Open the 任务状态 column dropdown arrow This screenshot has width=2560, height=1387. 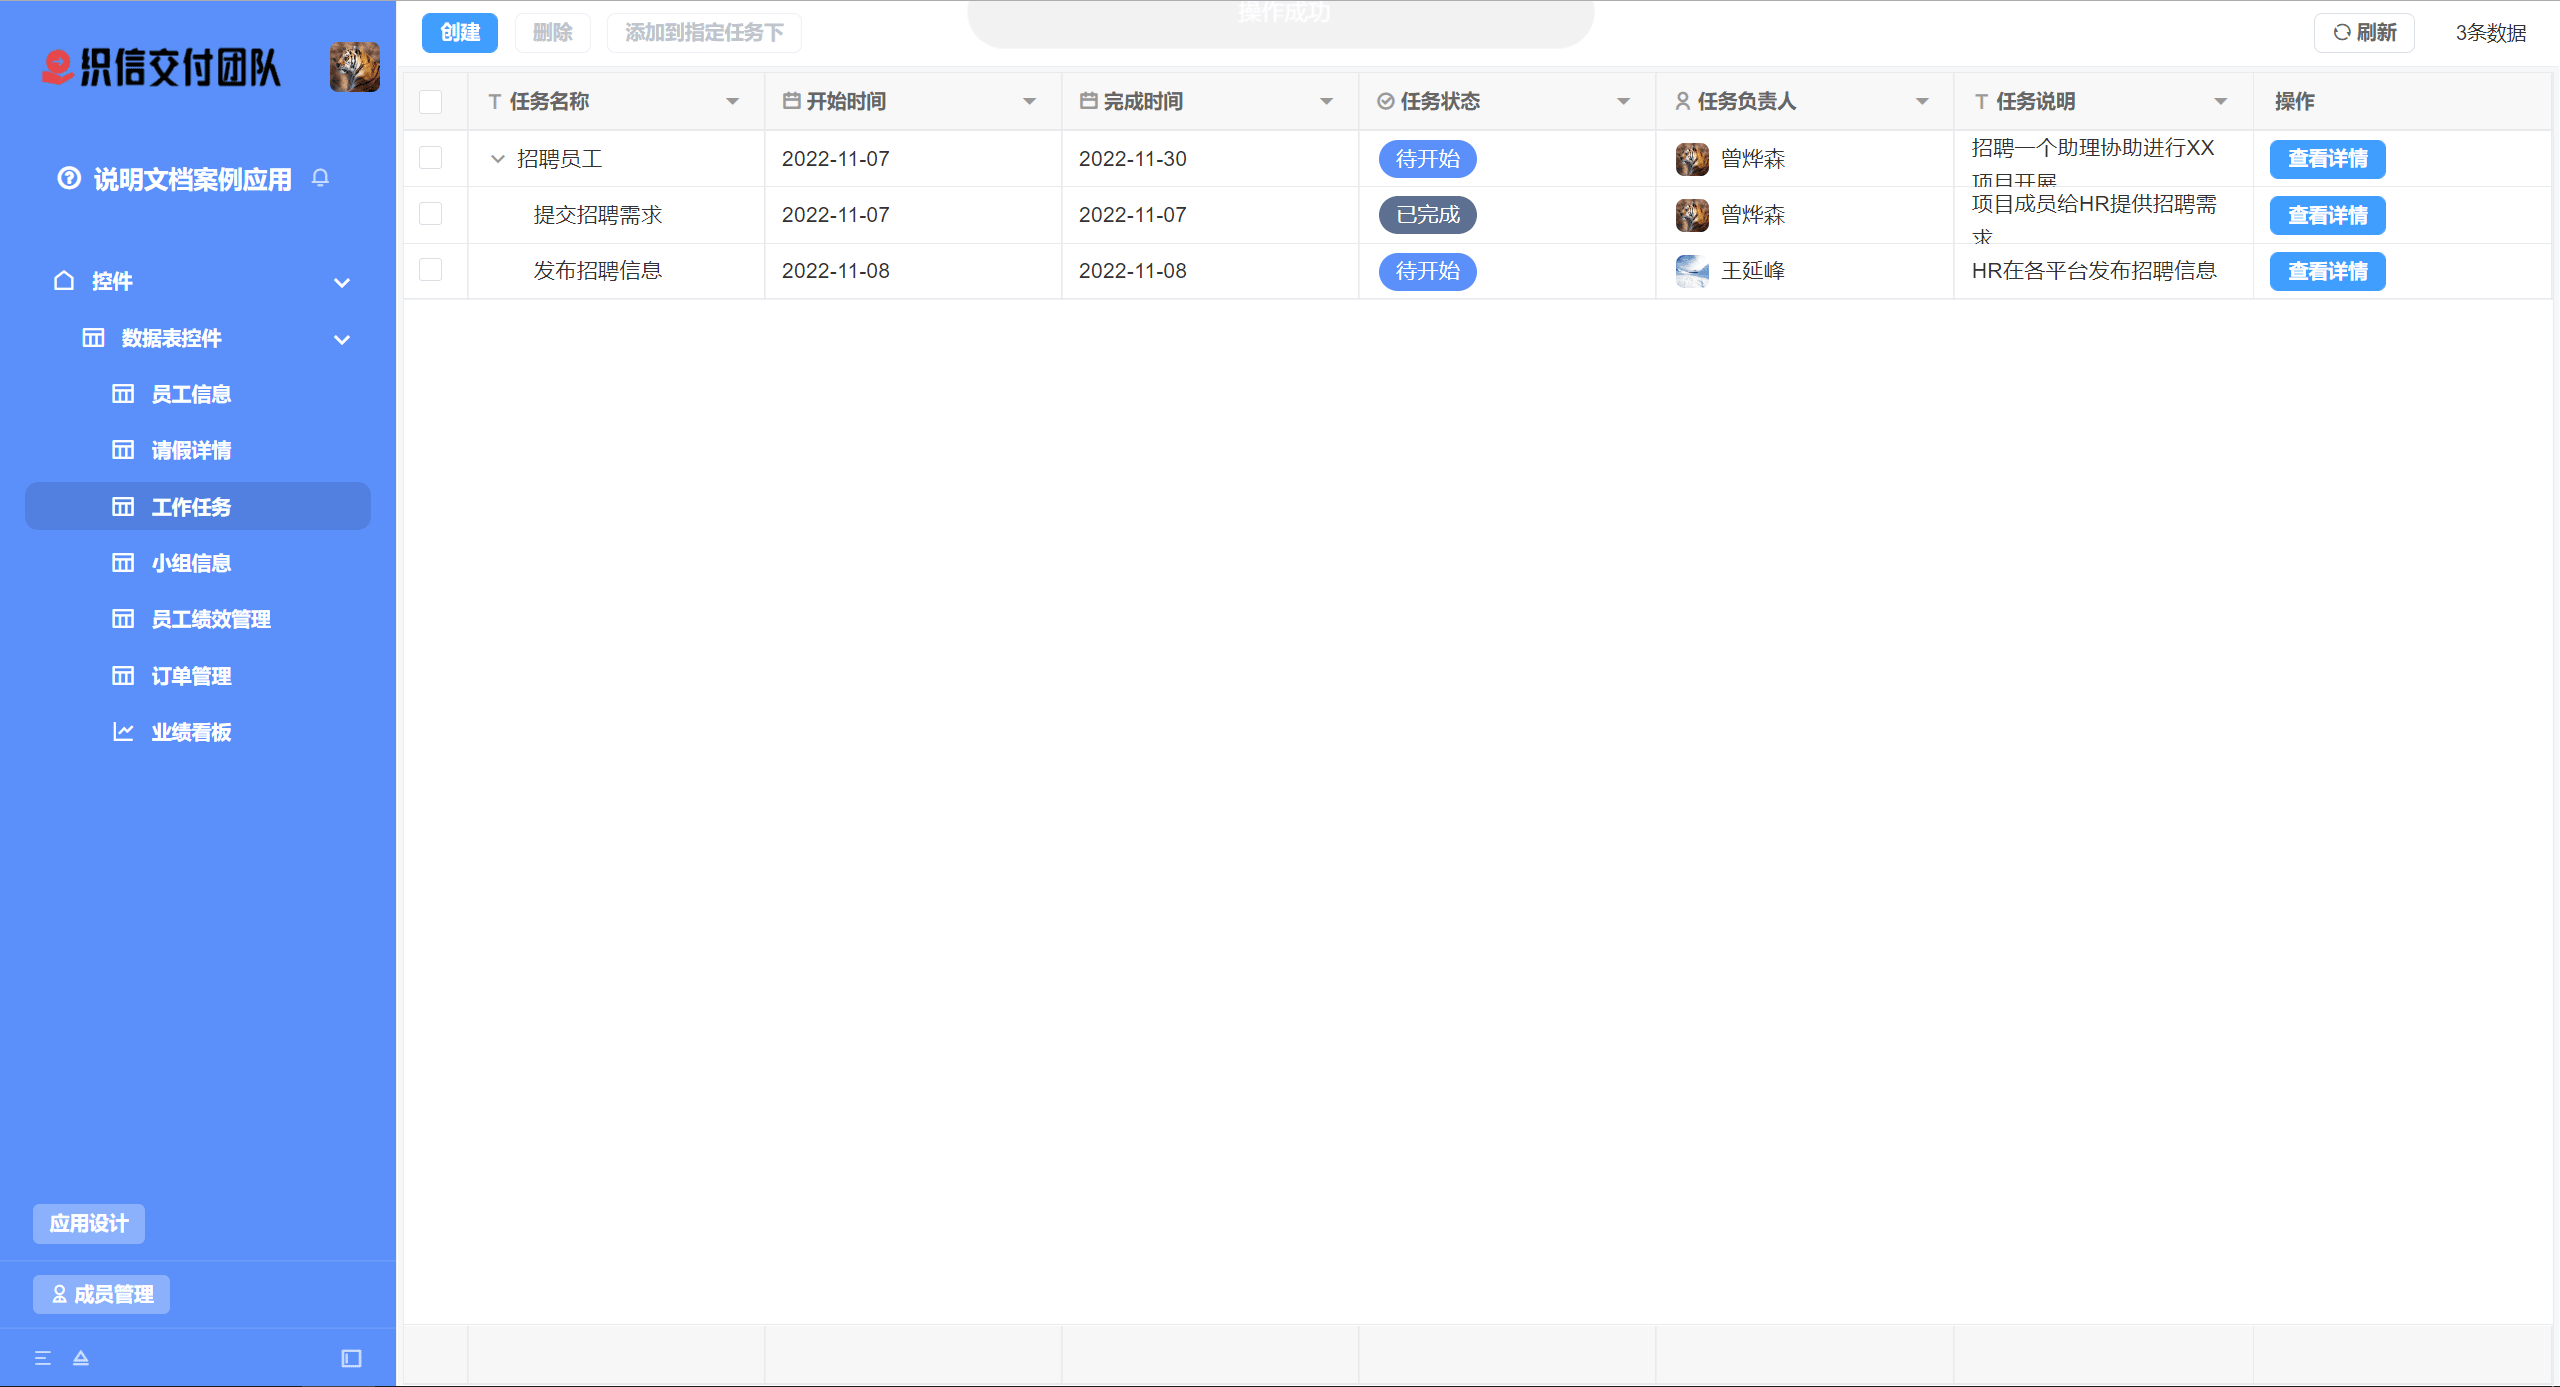click(1624, 101)
